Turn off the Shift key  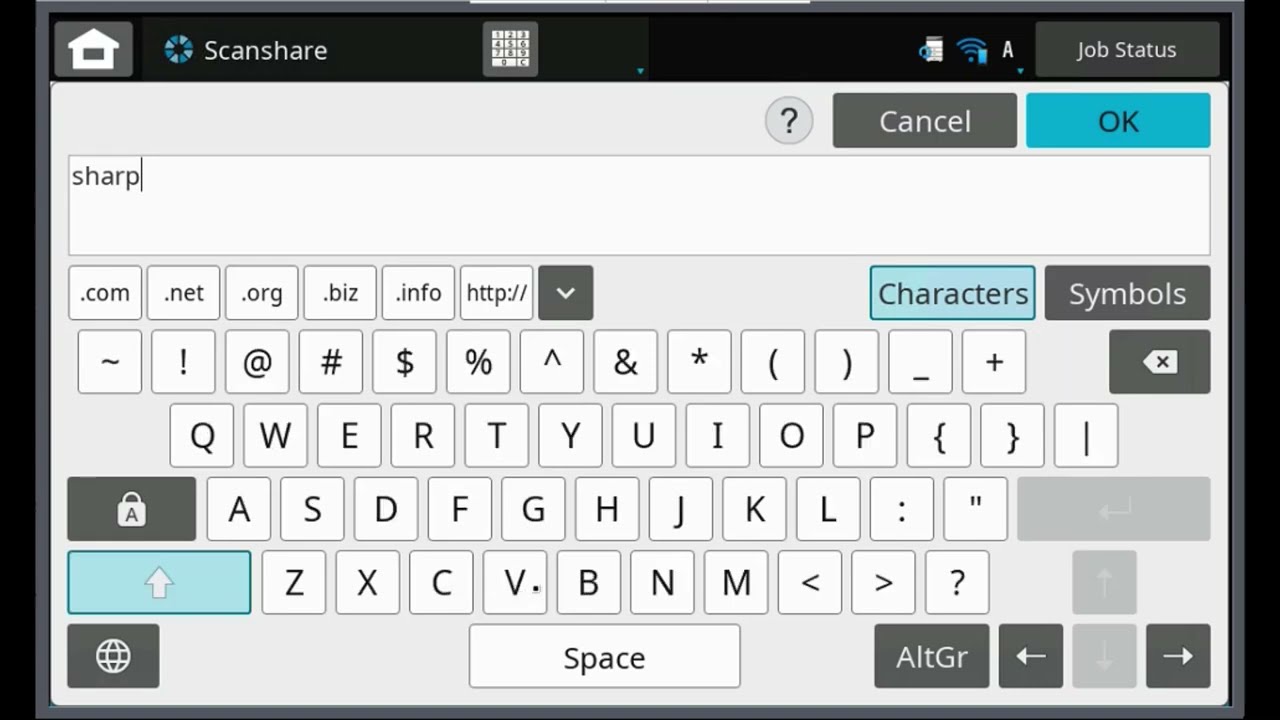click(159, 583)
